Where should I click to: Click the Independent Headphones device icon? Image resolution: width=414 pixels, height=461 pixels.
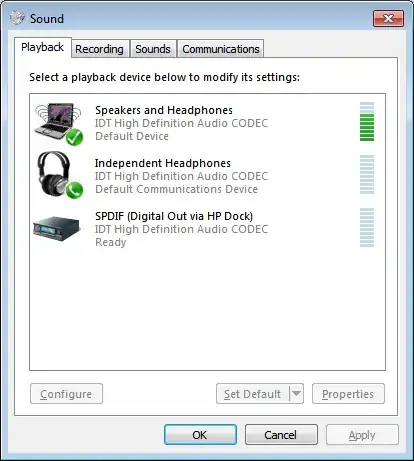[60, 175]
